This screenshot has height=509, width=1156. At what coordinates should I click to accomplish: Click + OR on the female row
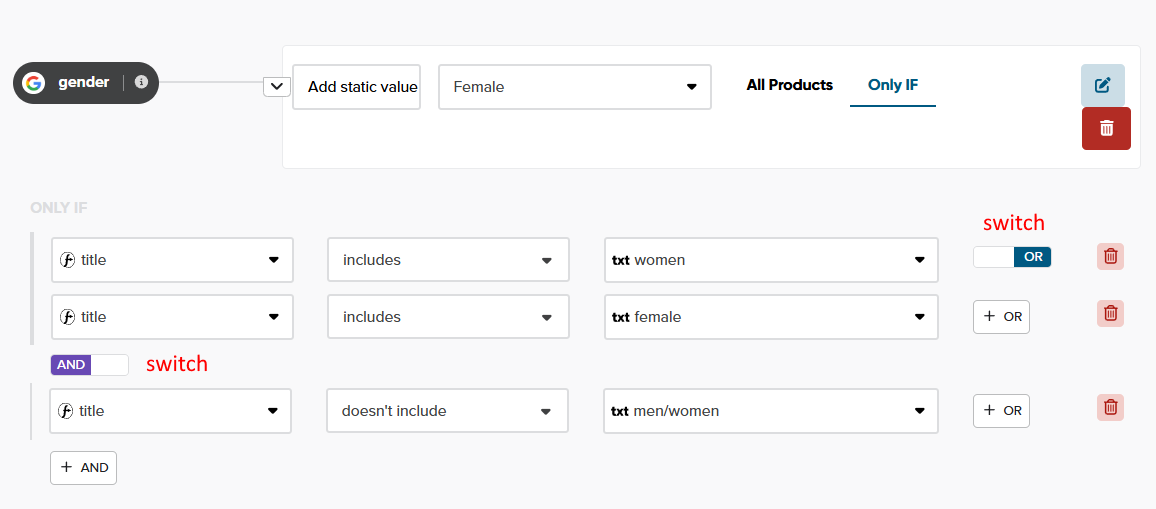coord(1001,317)
